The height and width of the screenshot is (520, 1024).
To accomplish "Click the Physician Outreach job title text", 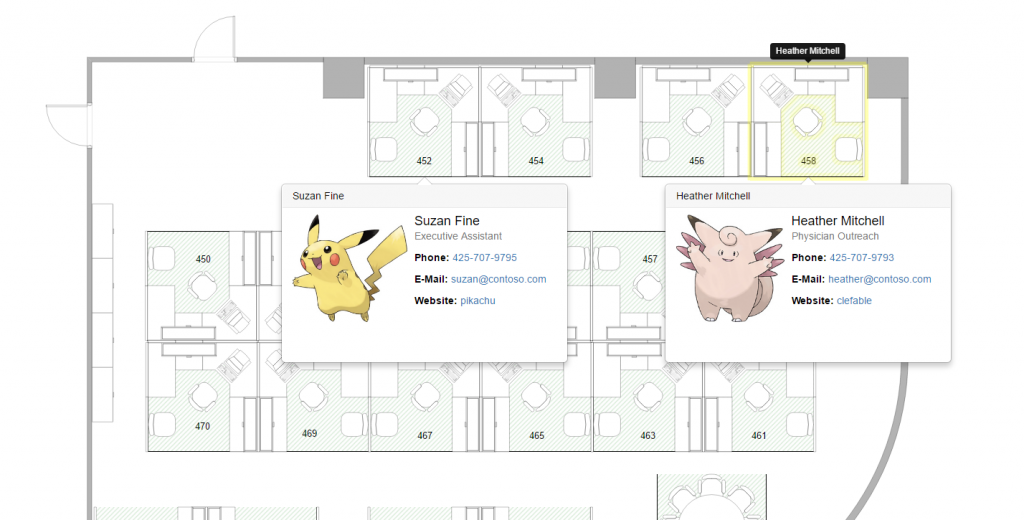I will (835, 236).
